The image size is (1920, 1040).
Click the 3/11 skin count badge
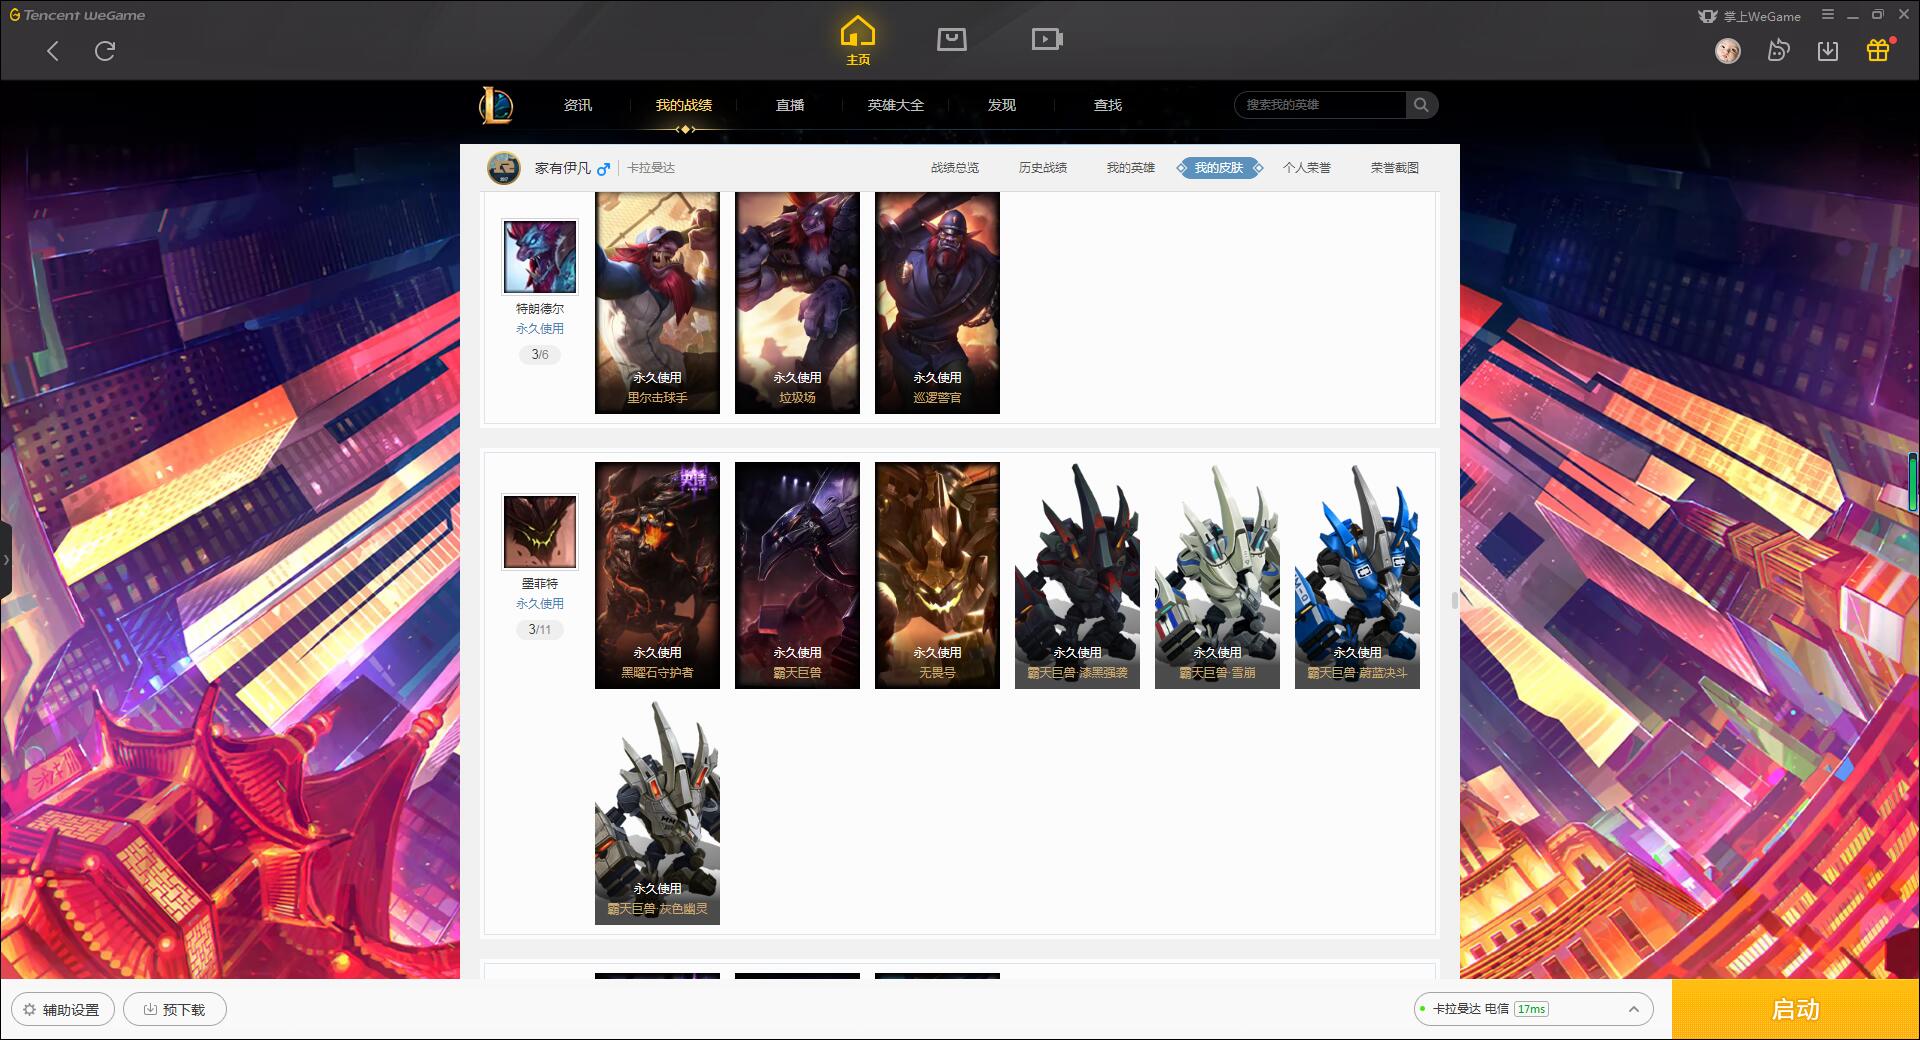(x=540, y=630)
